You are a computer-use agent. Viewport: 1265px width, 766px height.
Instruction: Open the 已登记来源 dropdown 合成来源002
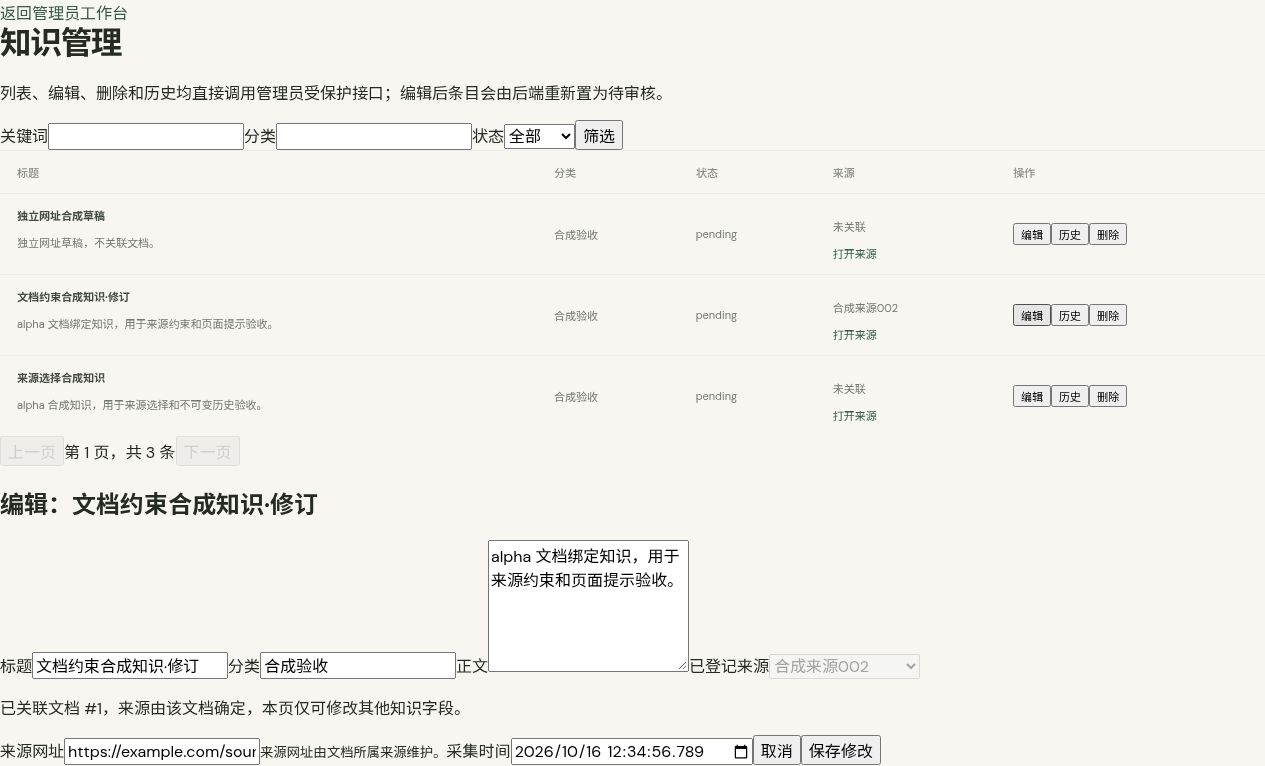click(x=844, y=666)
